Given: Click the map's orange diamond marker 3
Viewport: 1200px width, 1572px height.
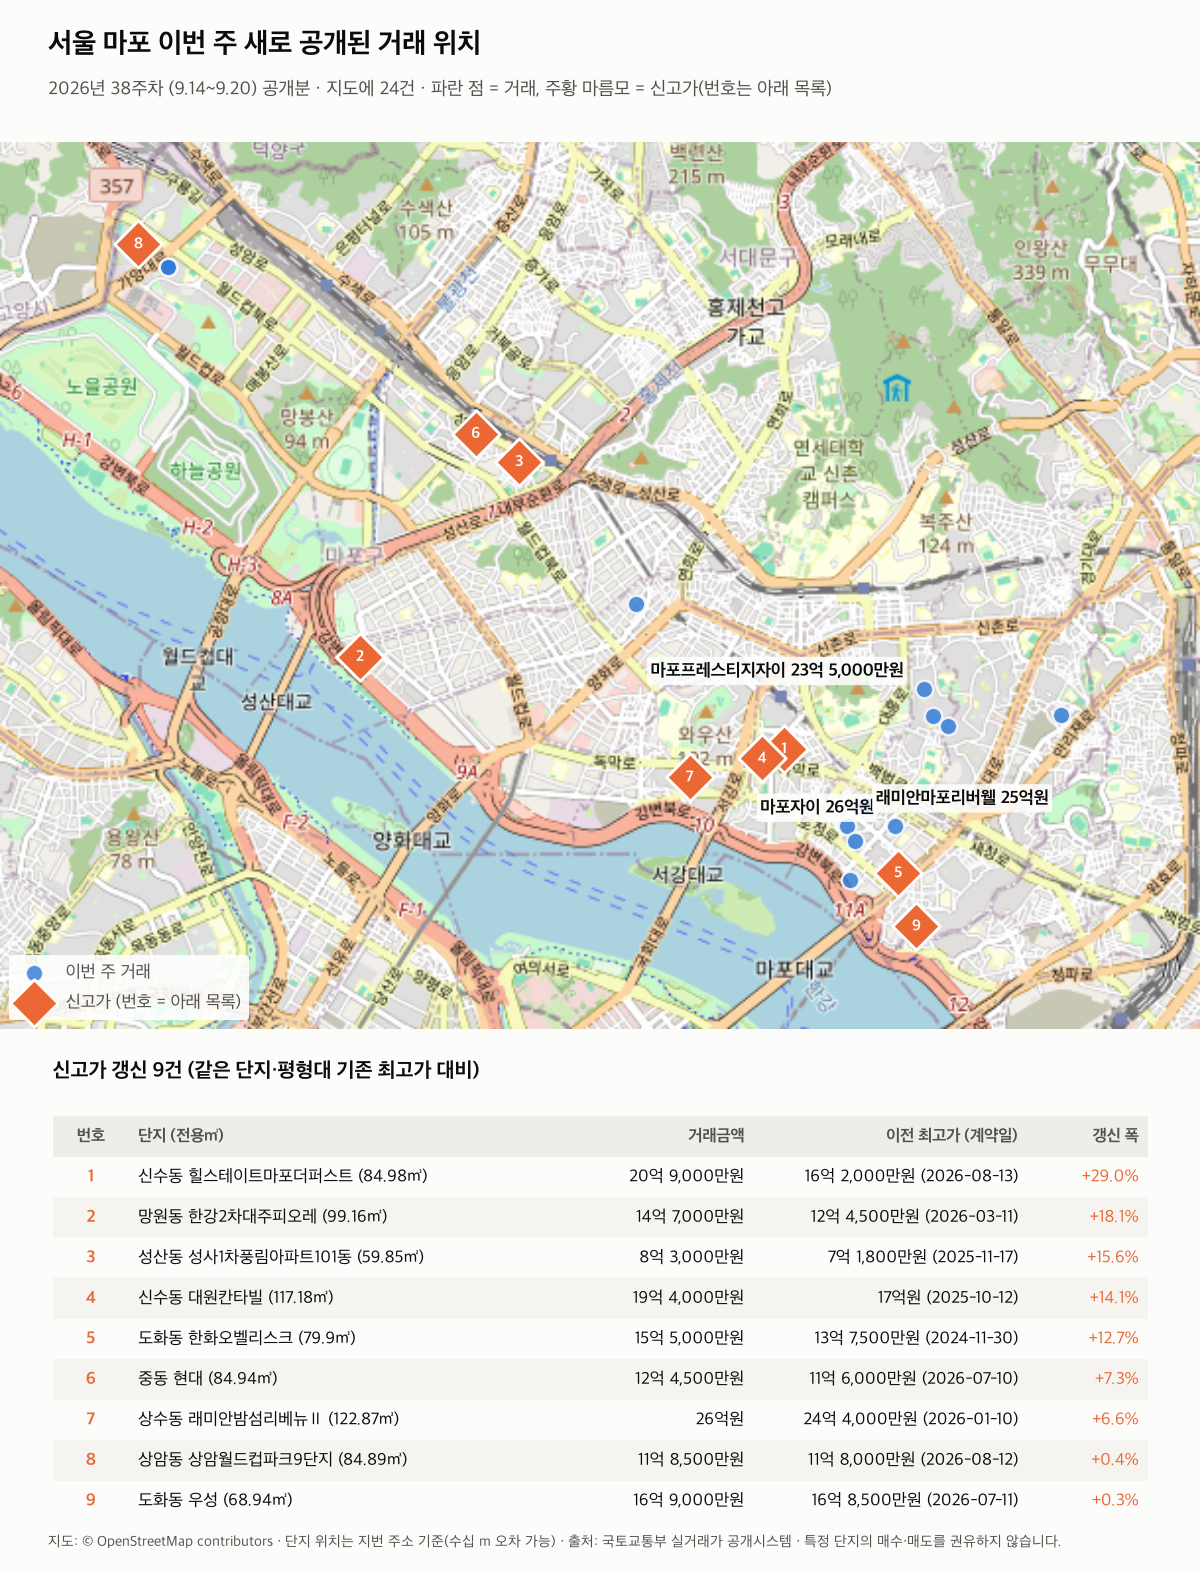Looking at the screenshot, I should click(519, 461).
